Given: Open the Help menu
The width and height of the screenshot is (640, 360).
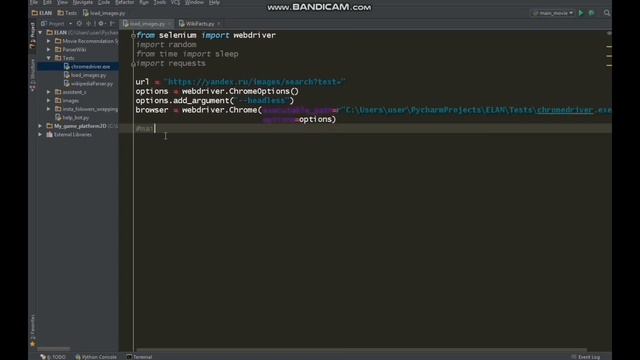Looking at the screenshot, I should (214, 2).
